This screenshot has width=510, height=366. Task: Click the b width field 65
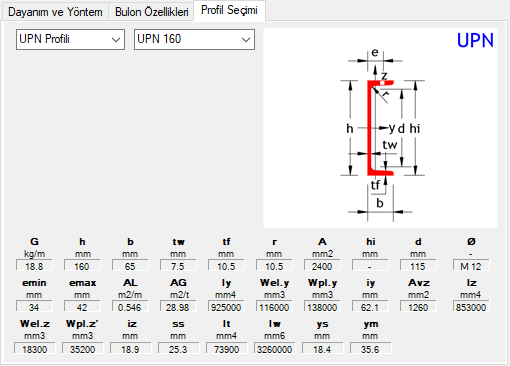tap(130, 266)
